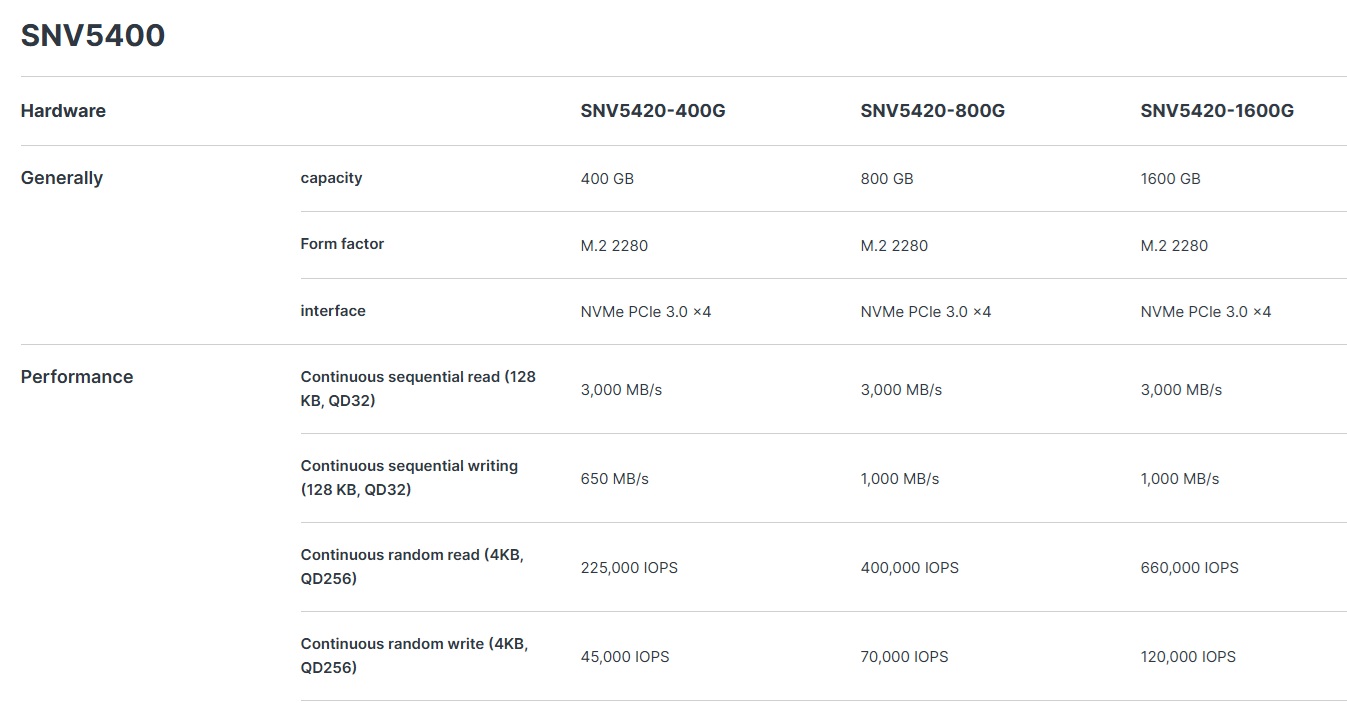Click the Hardware section label
1347x704 pixels.
[63, 111]
